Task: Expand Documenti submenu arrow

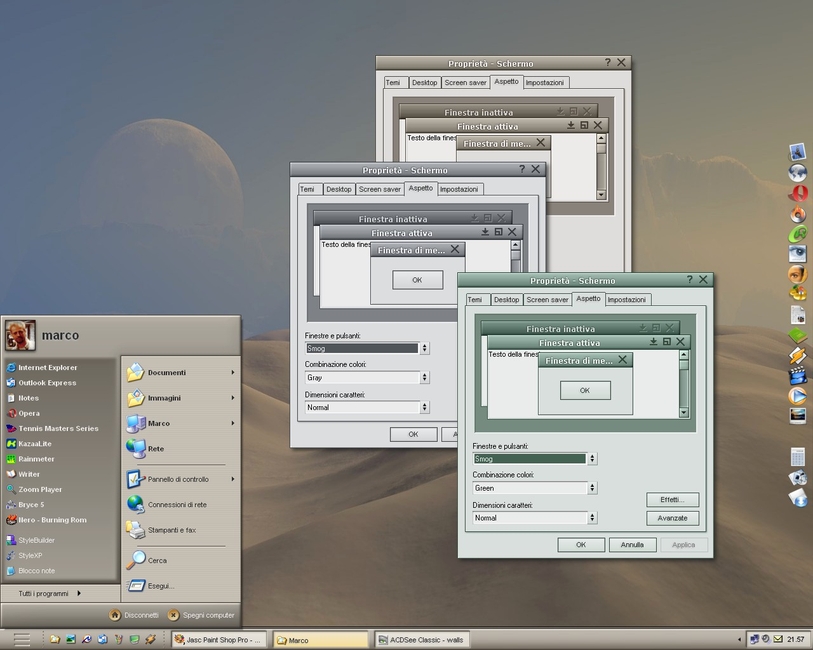Action: pyautogui.click(x=233, y=373)
